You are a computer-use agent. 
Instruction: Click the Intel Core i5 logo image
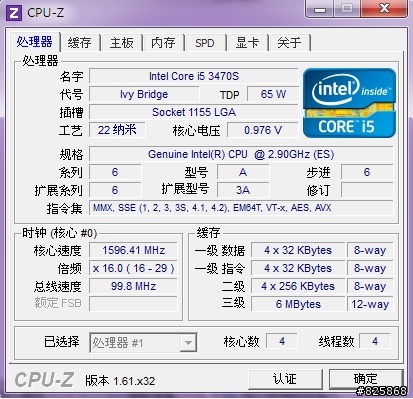tap(349, 103)
